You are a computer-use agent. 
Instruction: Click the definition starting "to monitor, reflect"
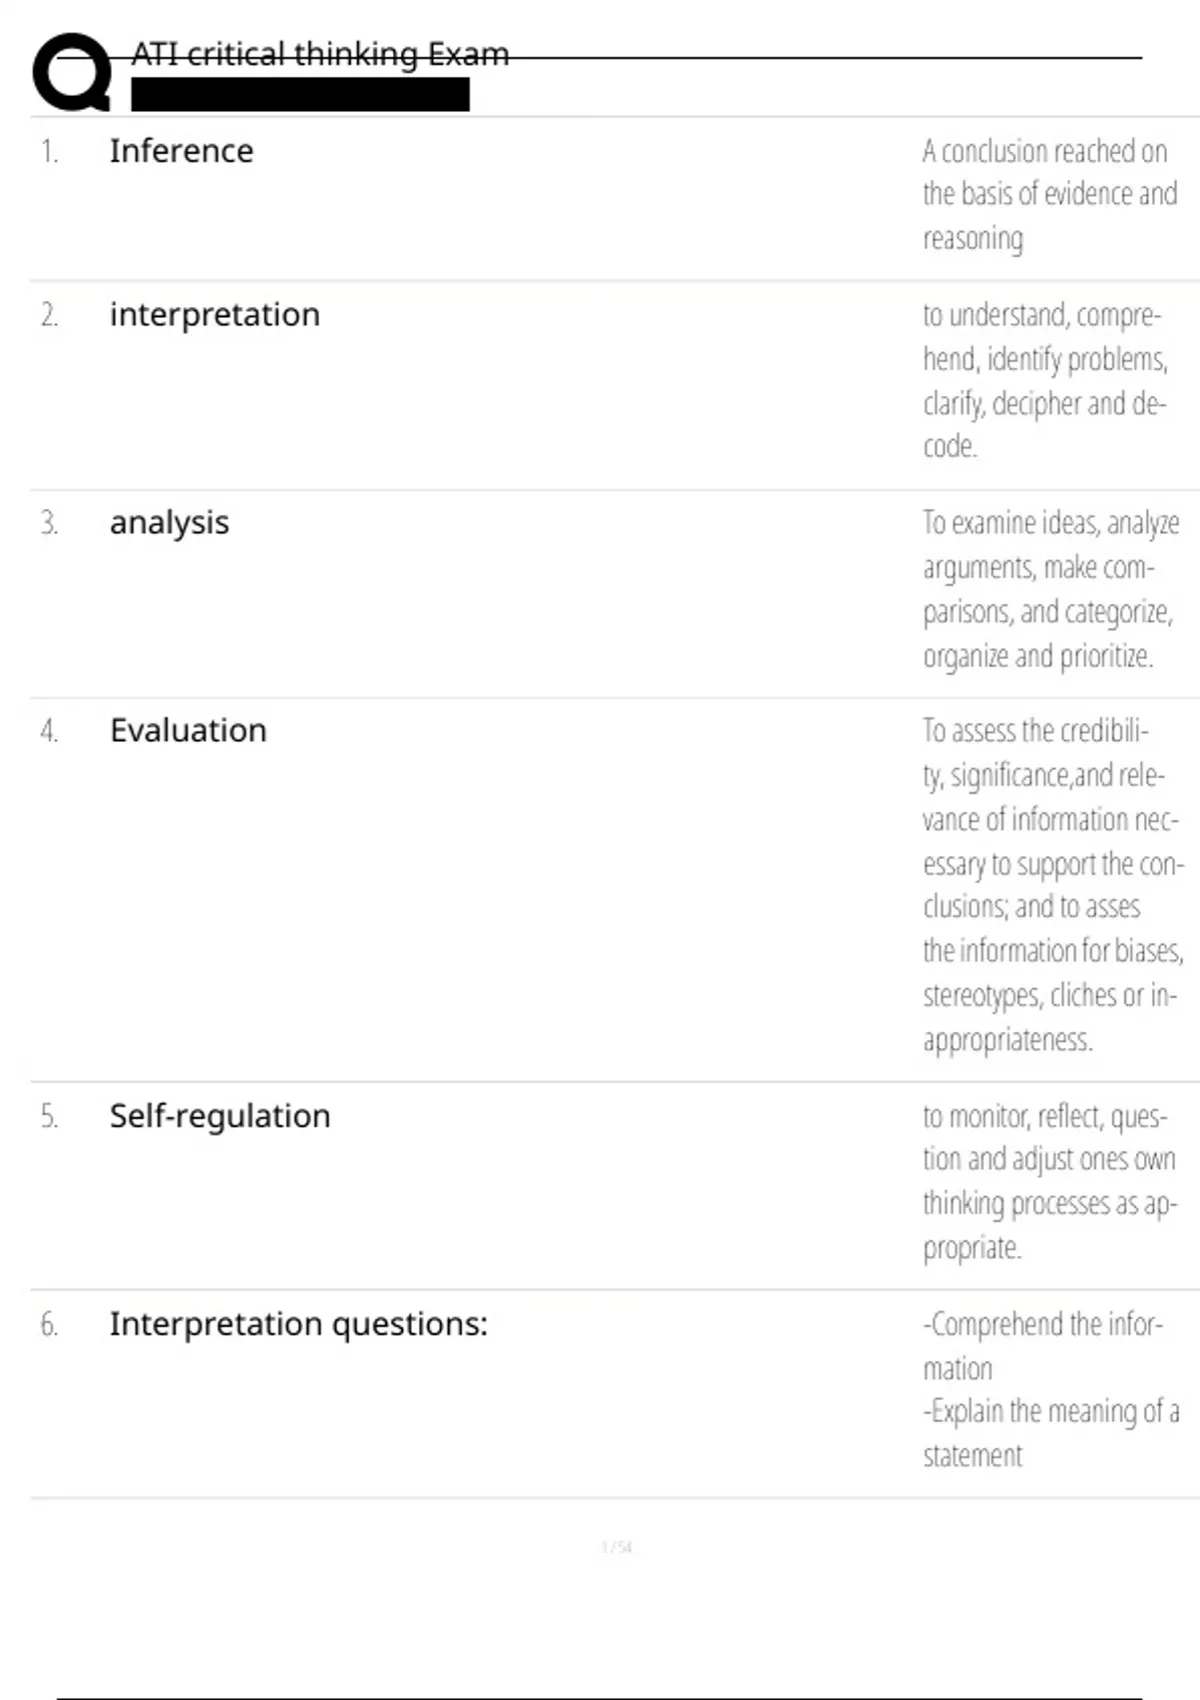click(x=1047, y=1181)
